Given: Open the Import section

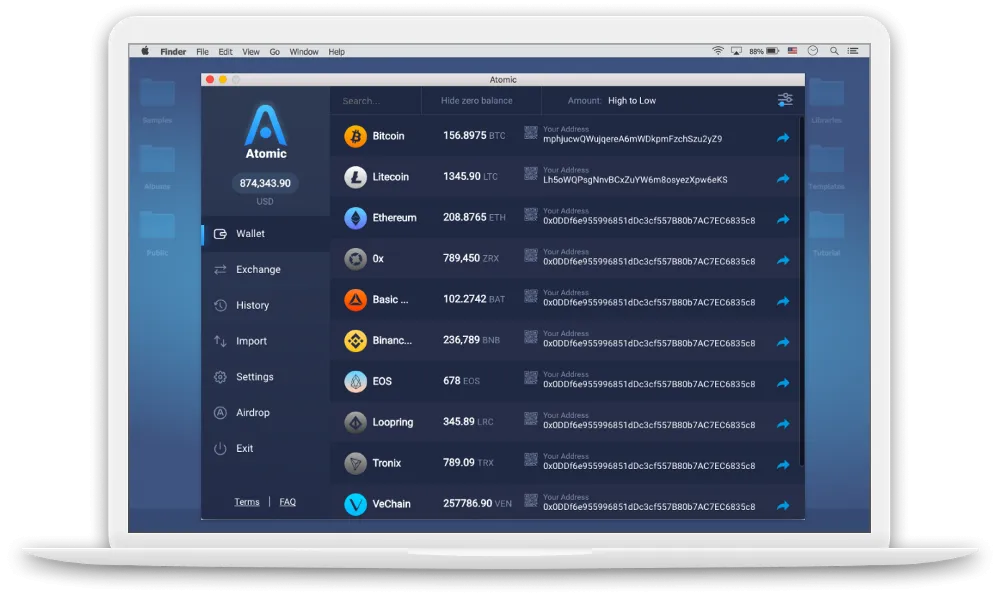Looking at the screenshot, I should tap(265, 341).
